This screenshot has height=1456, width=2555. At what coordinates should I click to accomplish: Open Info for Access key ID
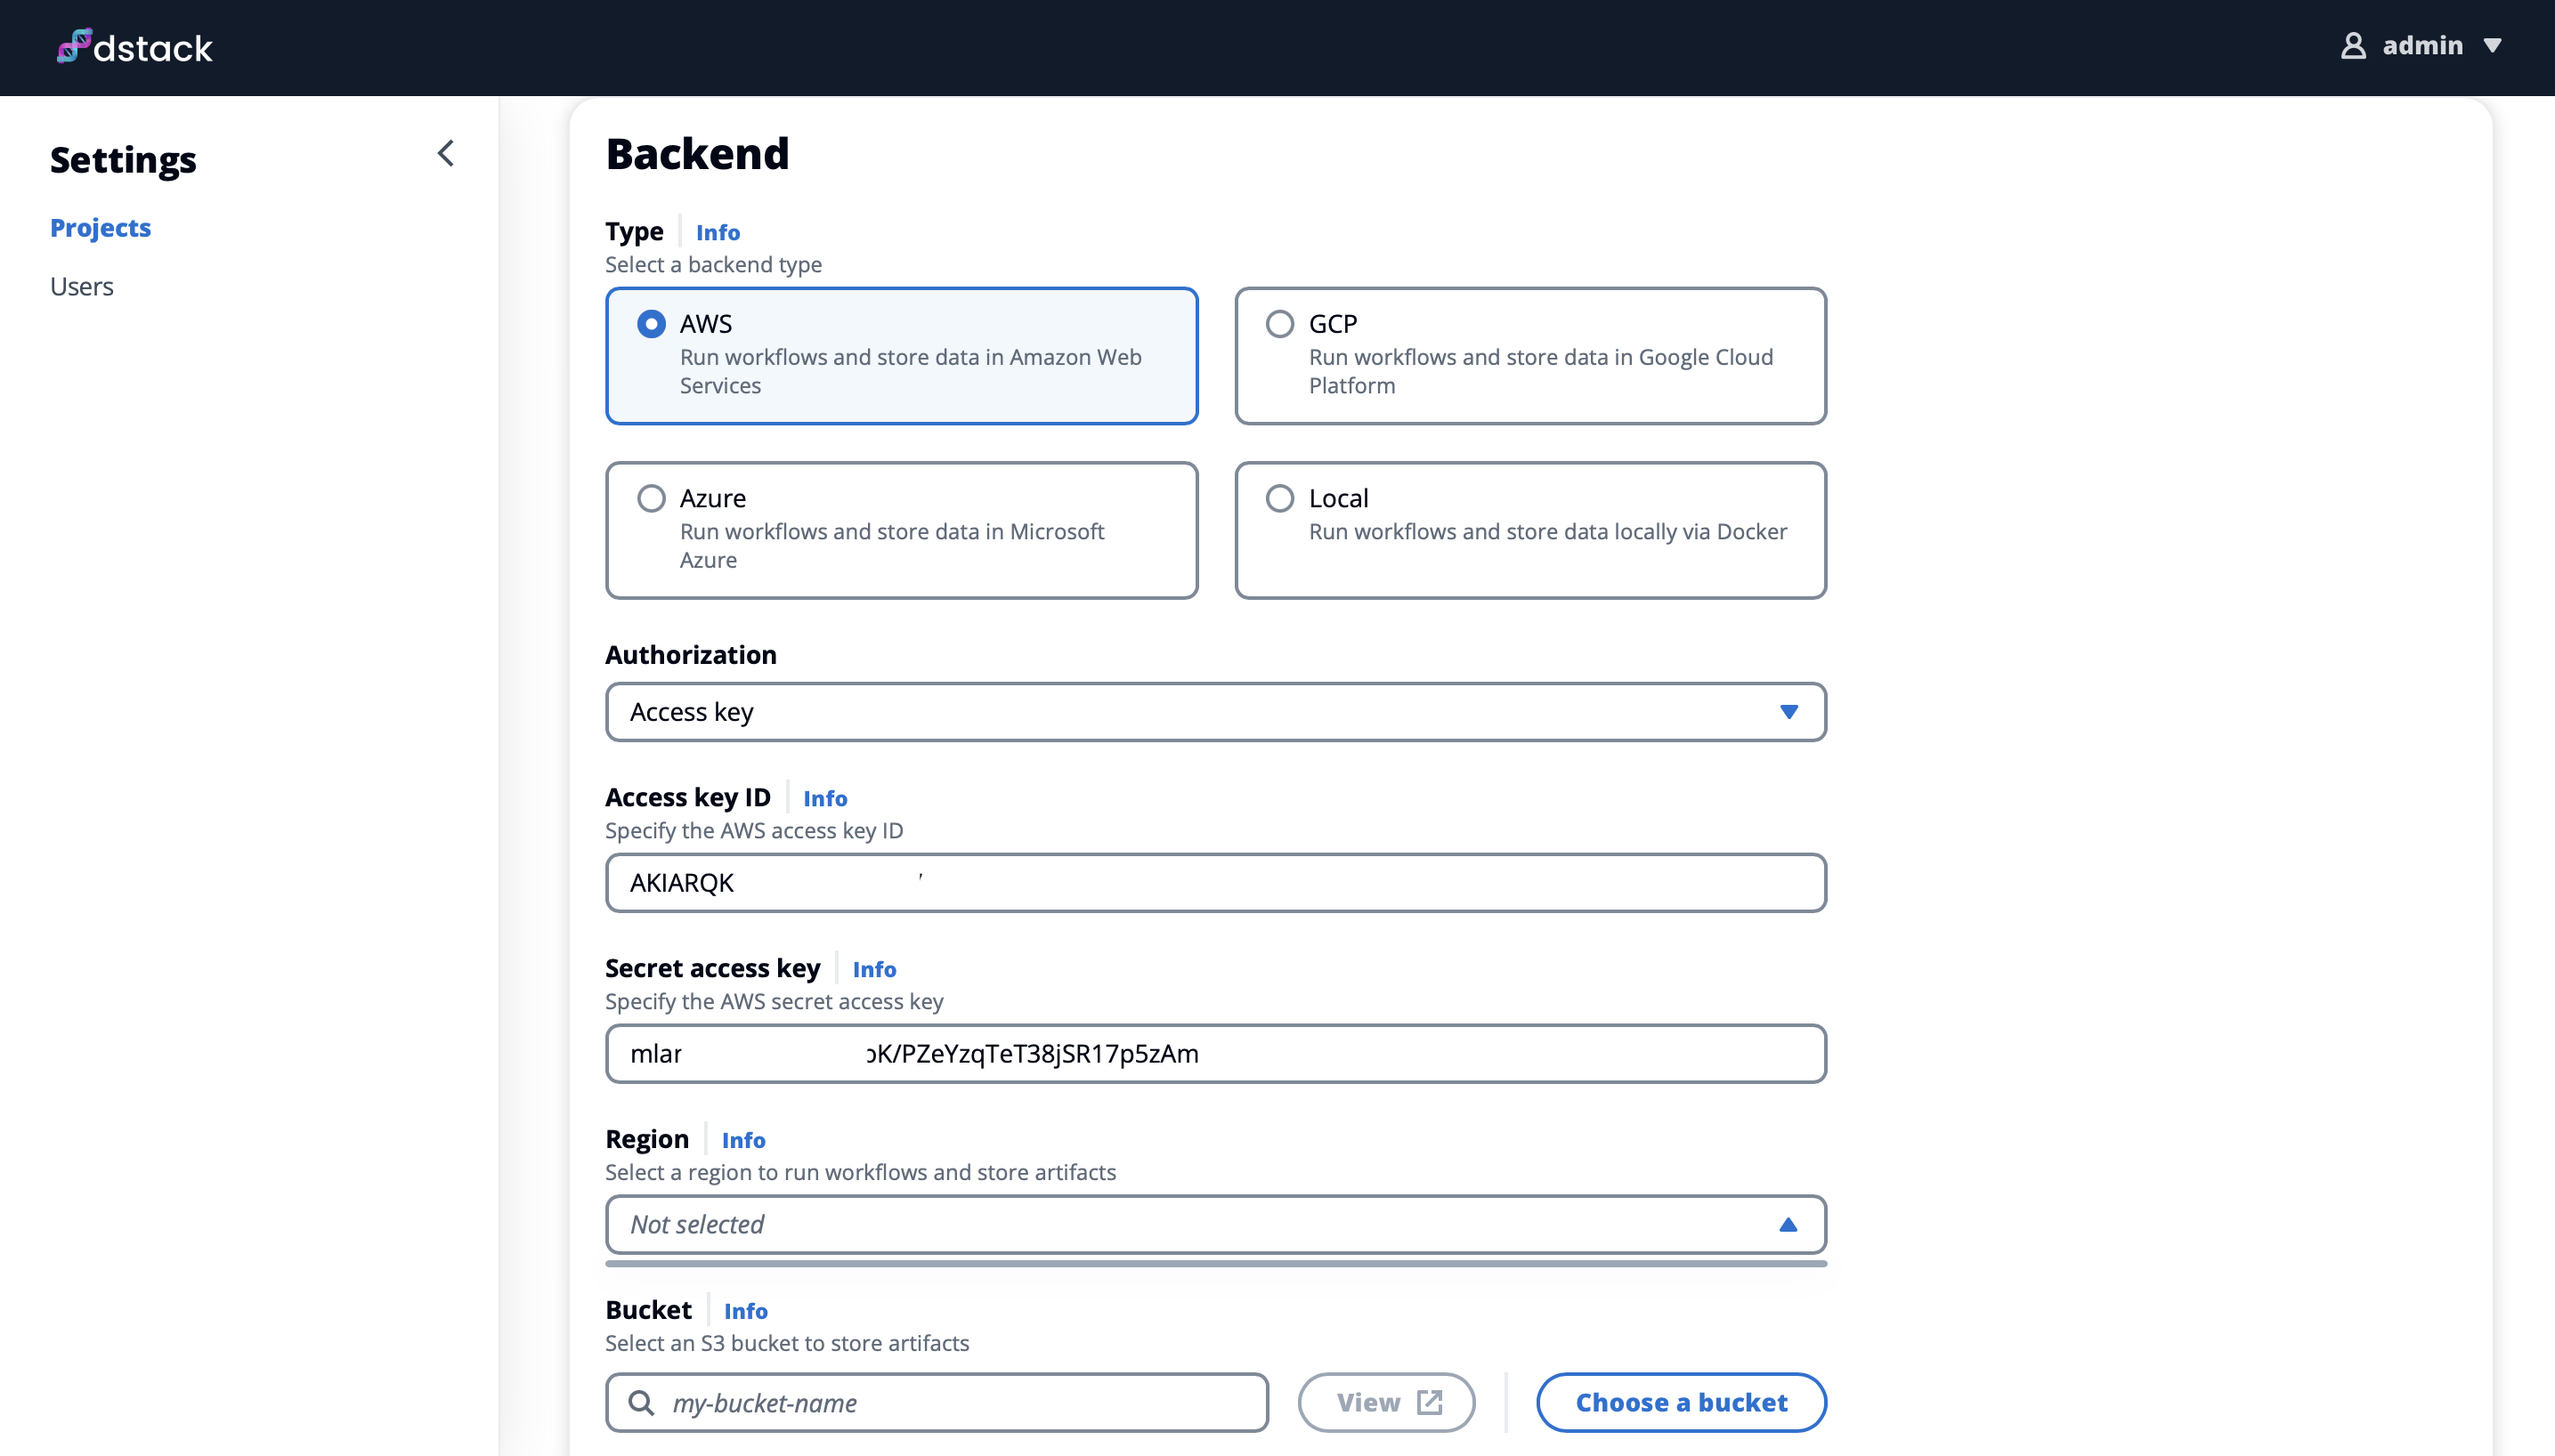pyautogui.click(x=826, y=798)
